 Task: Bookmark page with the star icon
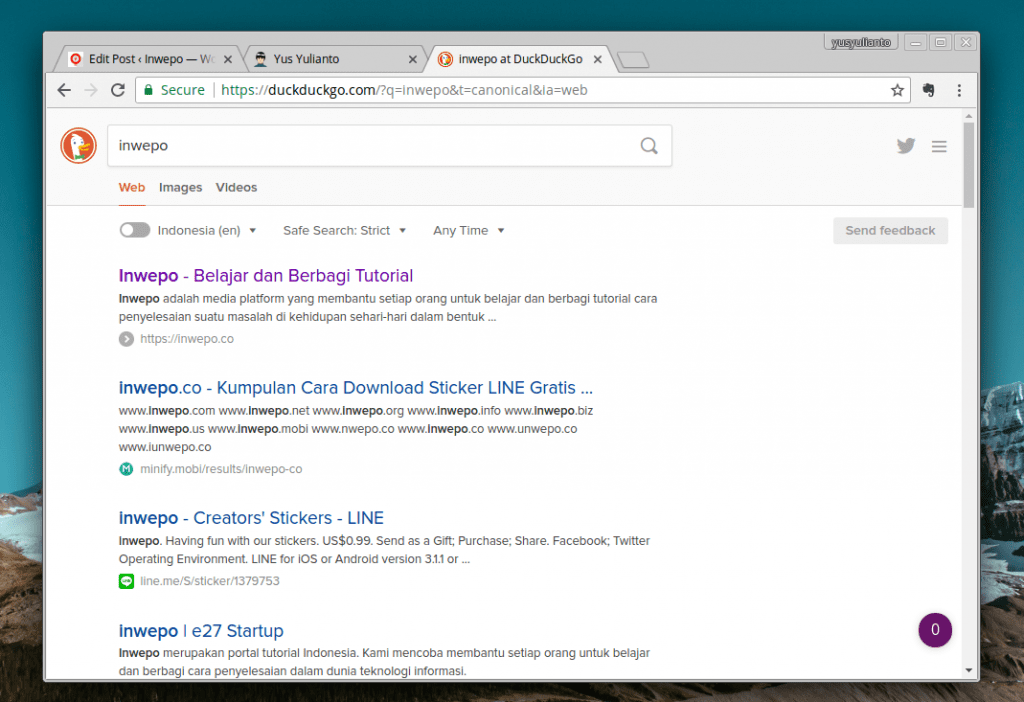point(897,90)
